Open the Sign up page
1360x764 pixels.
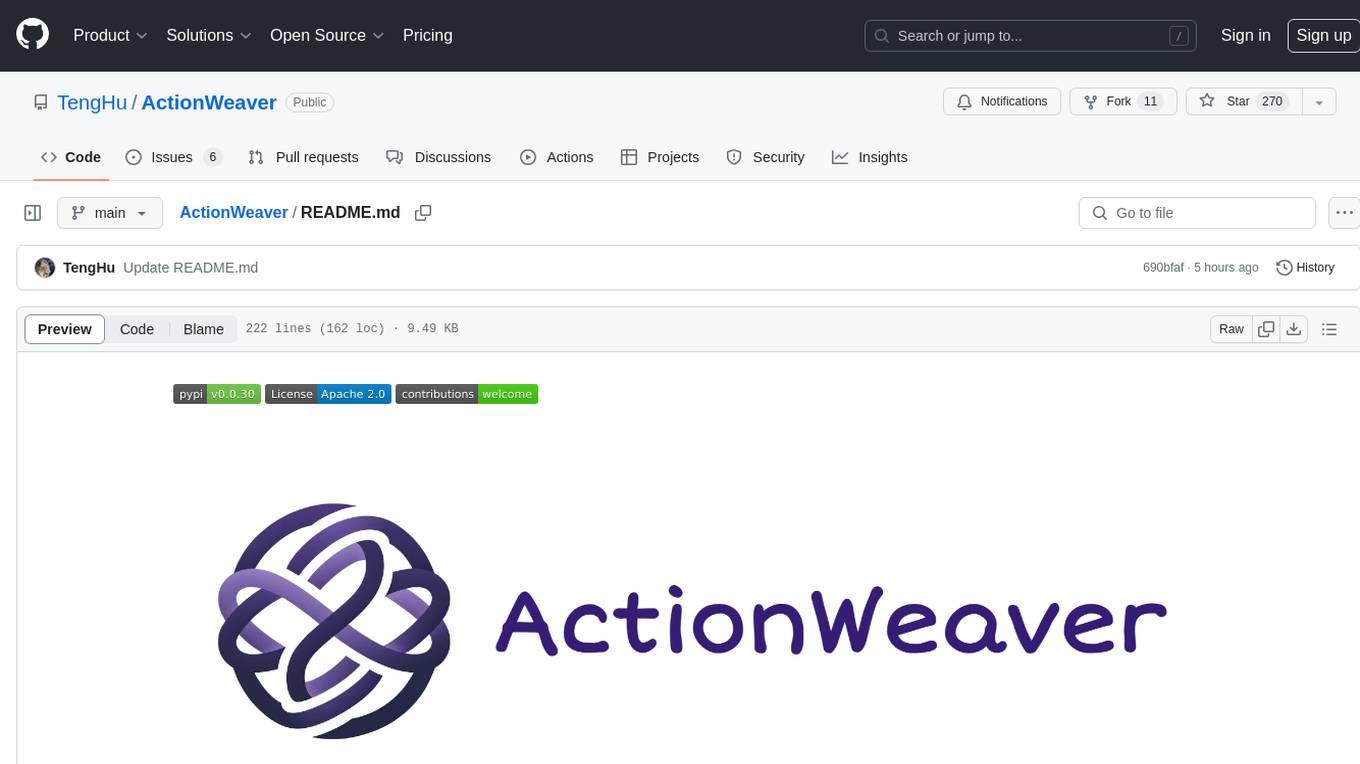[x=1323, y=35]
